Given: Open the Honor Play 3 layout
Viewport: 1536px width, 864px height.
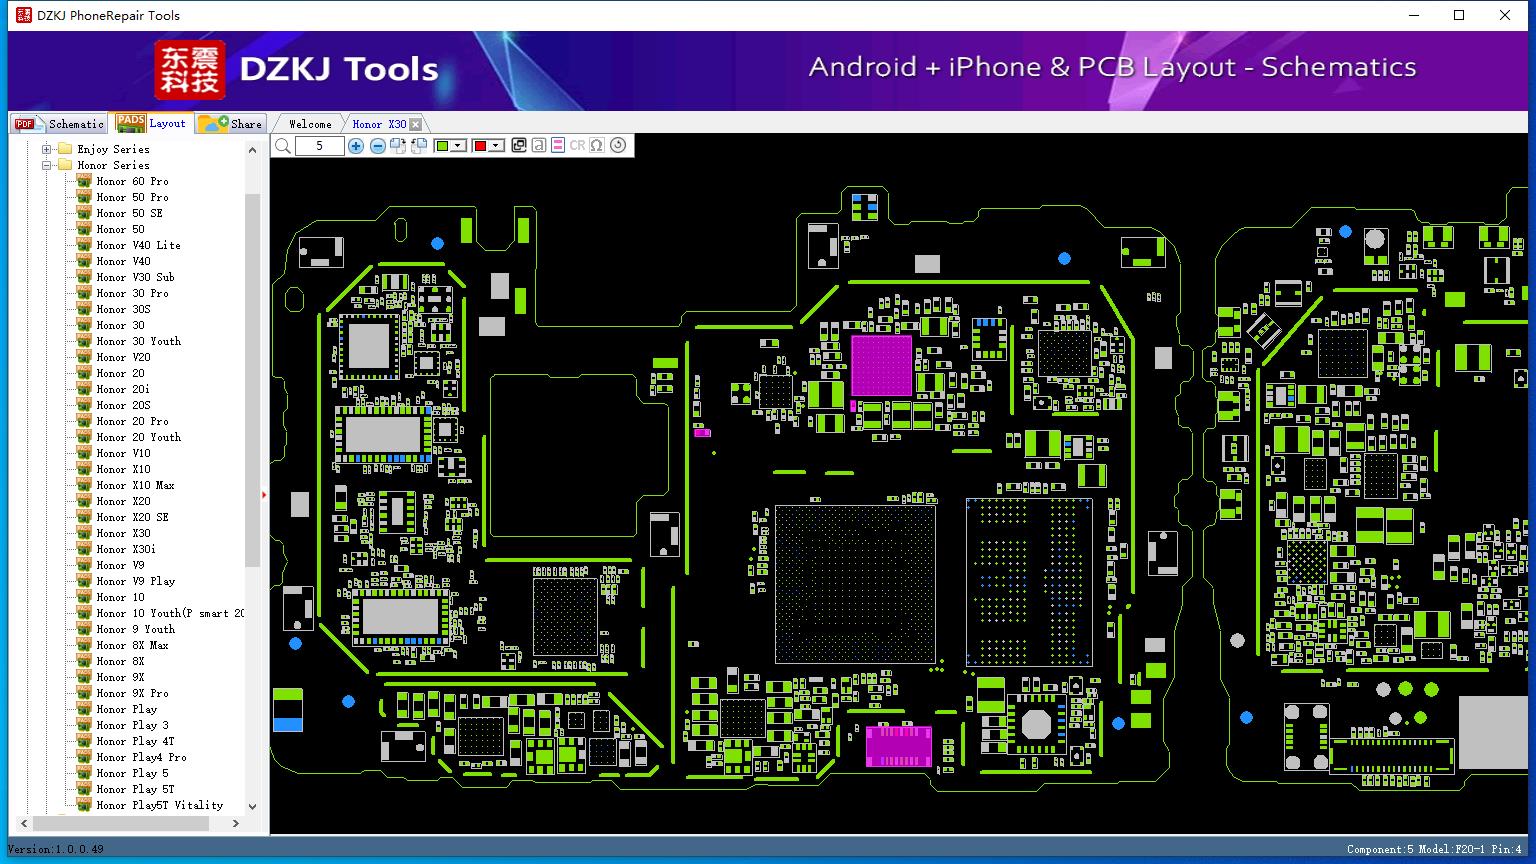Looking at the screenshot, I should [132, 725].
